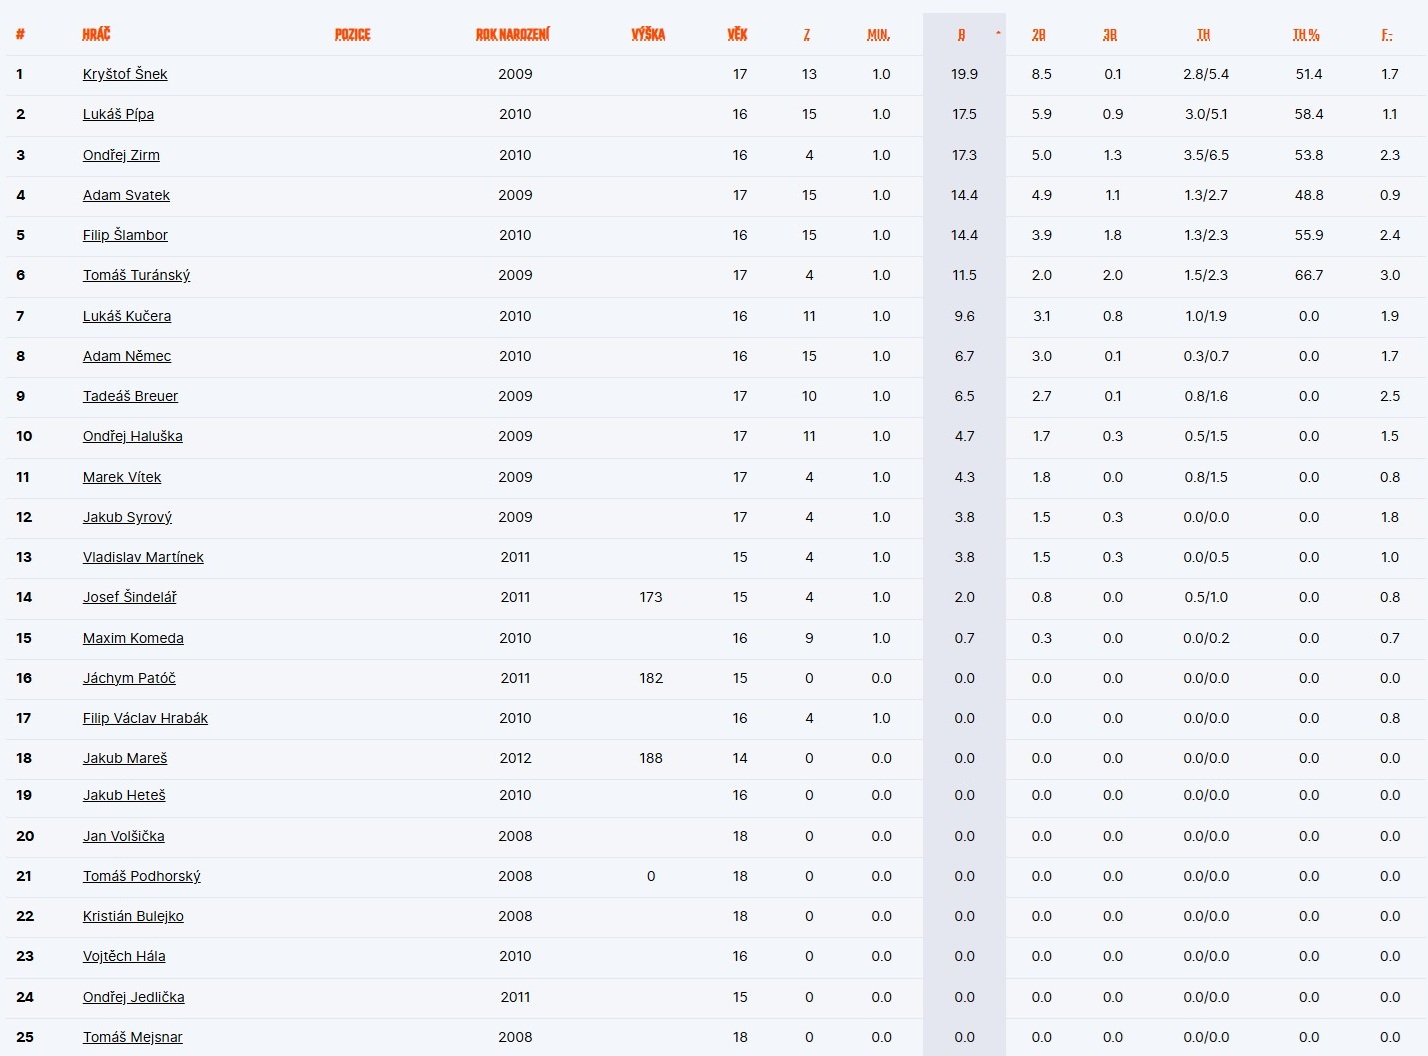The image size is (1428, 1056).
Task: Open Kryštof Šnek's player profile
Action: coord(125,74)
